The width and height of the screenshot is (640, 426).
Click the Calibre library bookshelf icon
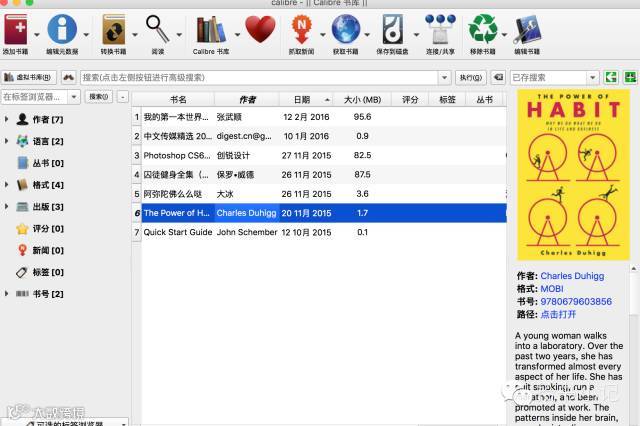[x=211, y=29]
